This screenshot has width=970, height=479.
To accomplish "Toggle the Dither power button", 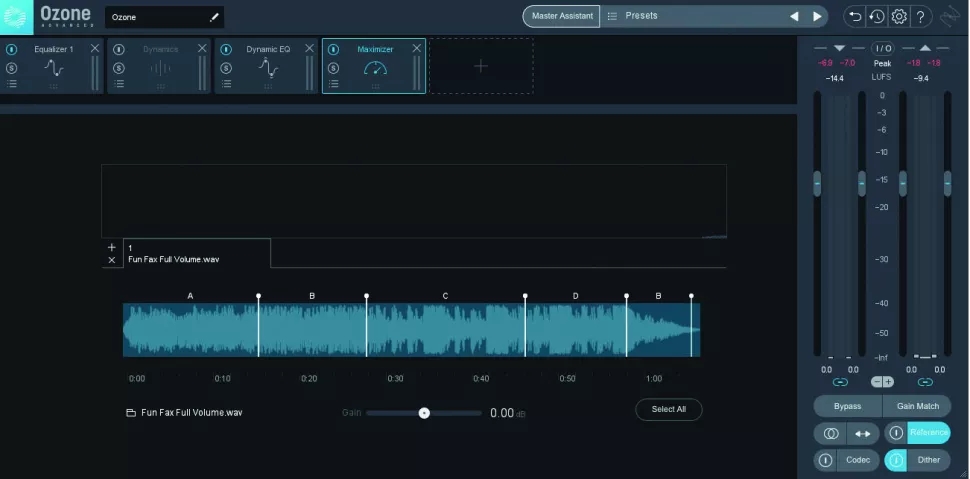I will tap(896, 460).
